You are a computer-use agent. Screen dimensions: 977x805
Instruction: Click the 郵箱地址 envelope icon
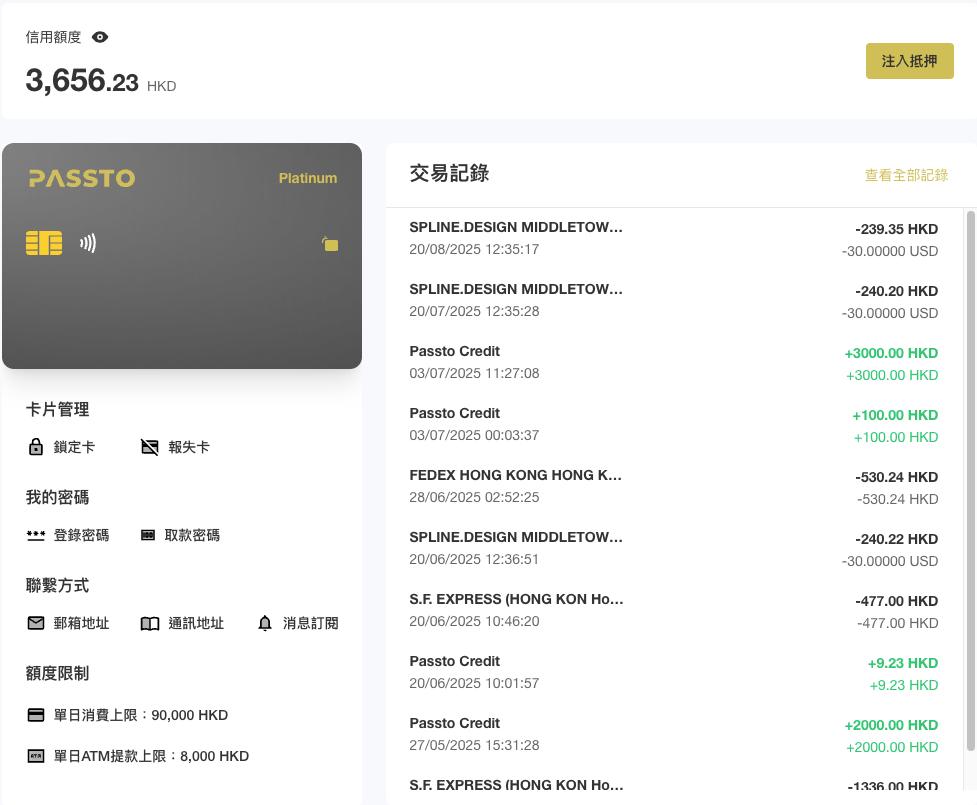point(36,623)
